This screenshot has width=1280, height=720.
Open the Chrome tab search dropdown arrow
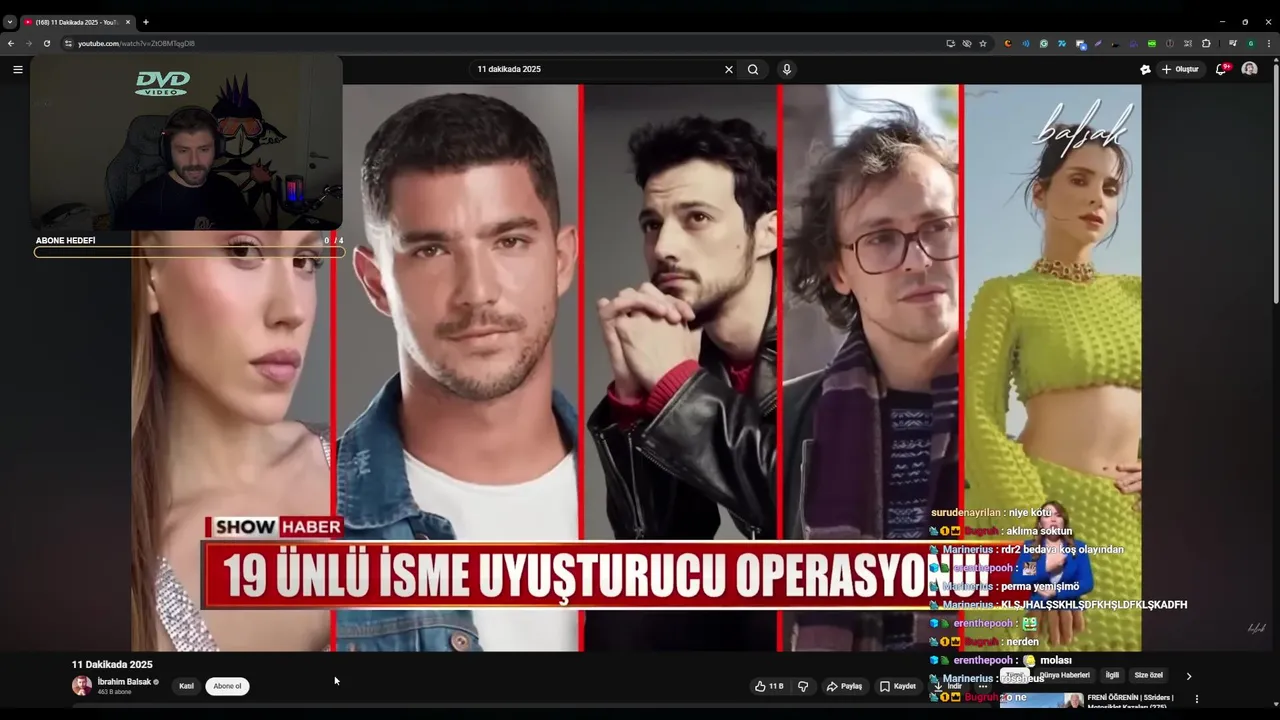tap(10, 22)
